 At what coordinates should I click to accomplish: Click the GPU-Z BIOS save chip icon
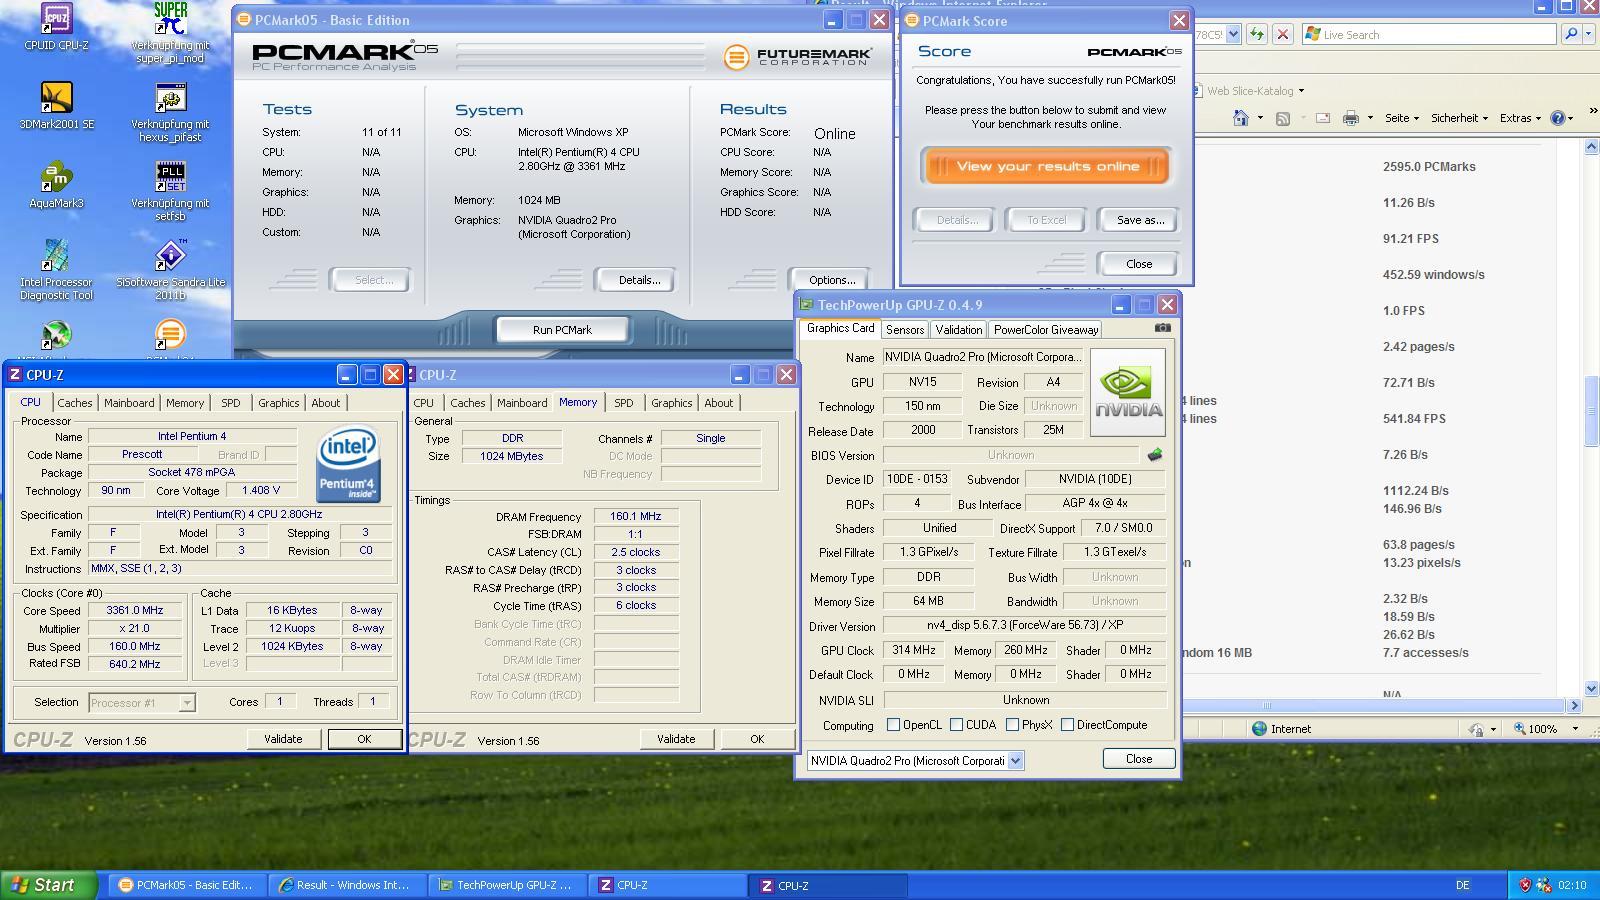pos(1155,455)
